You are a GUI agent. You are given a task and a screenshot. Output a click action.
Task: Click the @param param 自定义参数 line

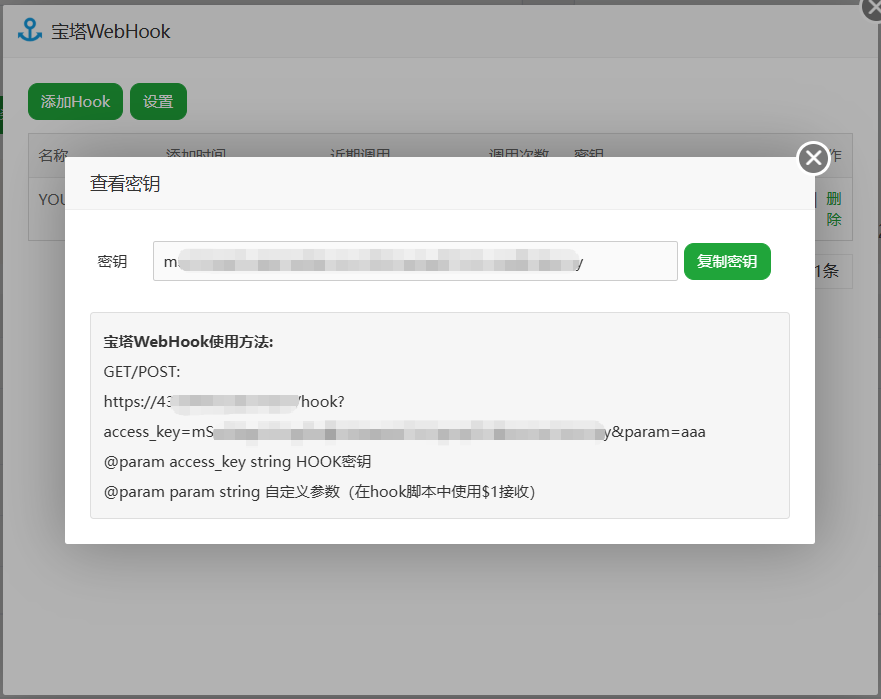pyautogui.click(x=319, y=492)
